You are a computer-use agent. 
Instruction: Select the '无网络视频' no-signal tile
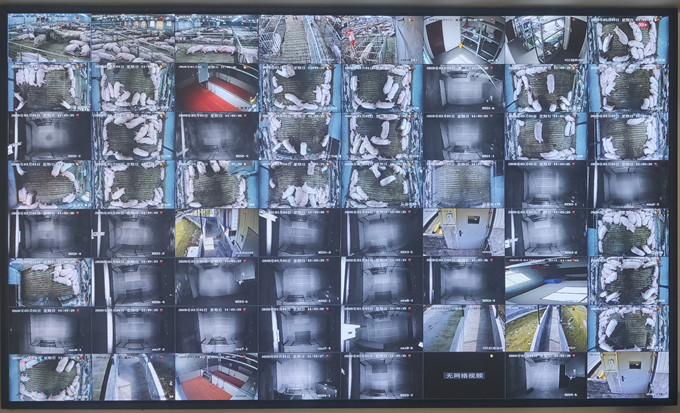click(462, 376)
